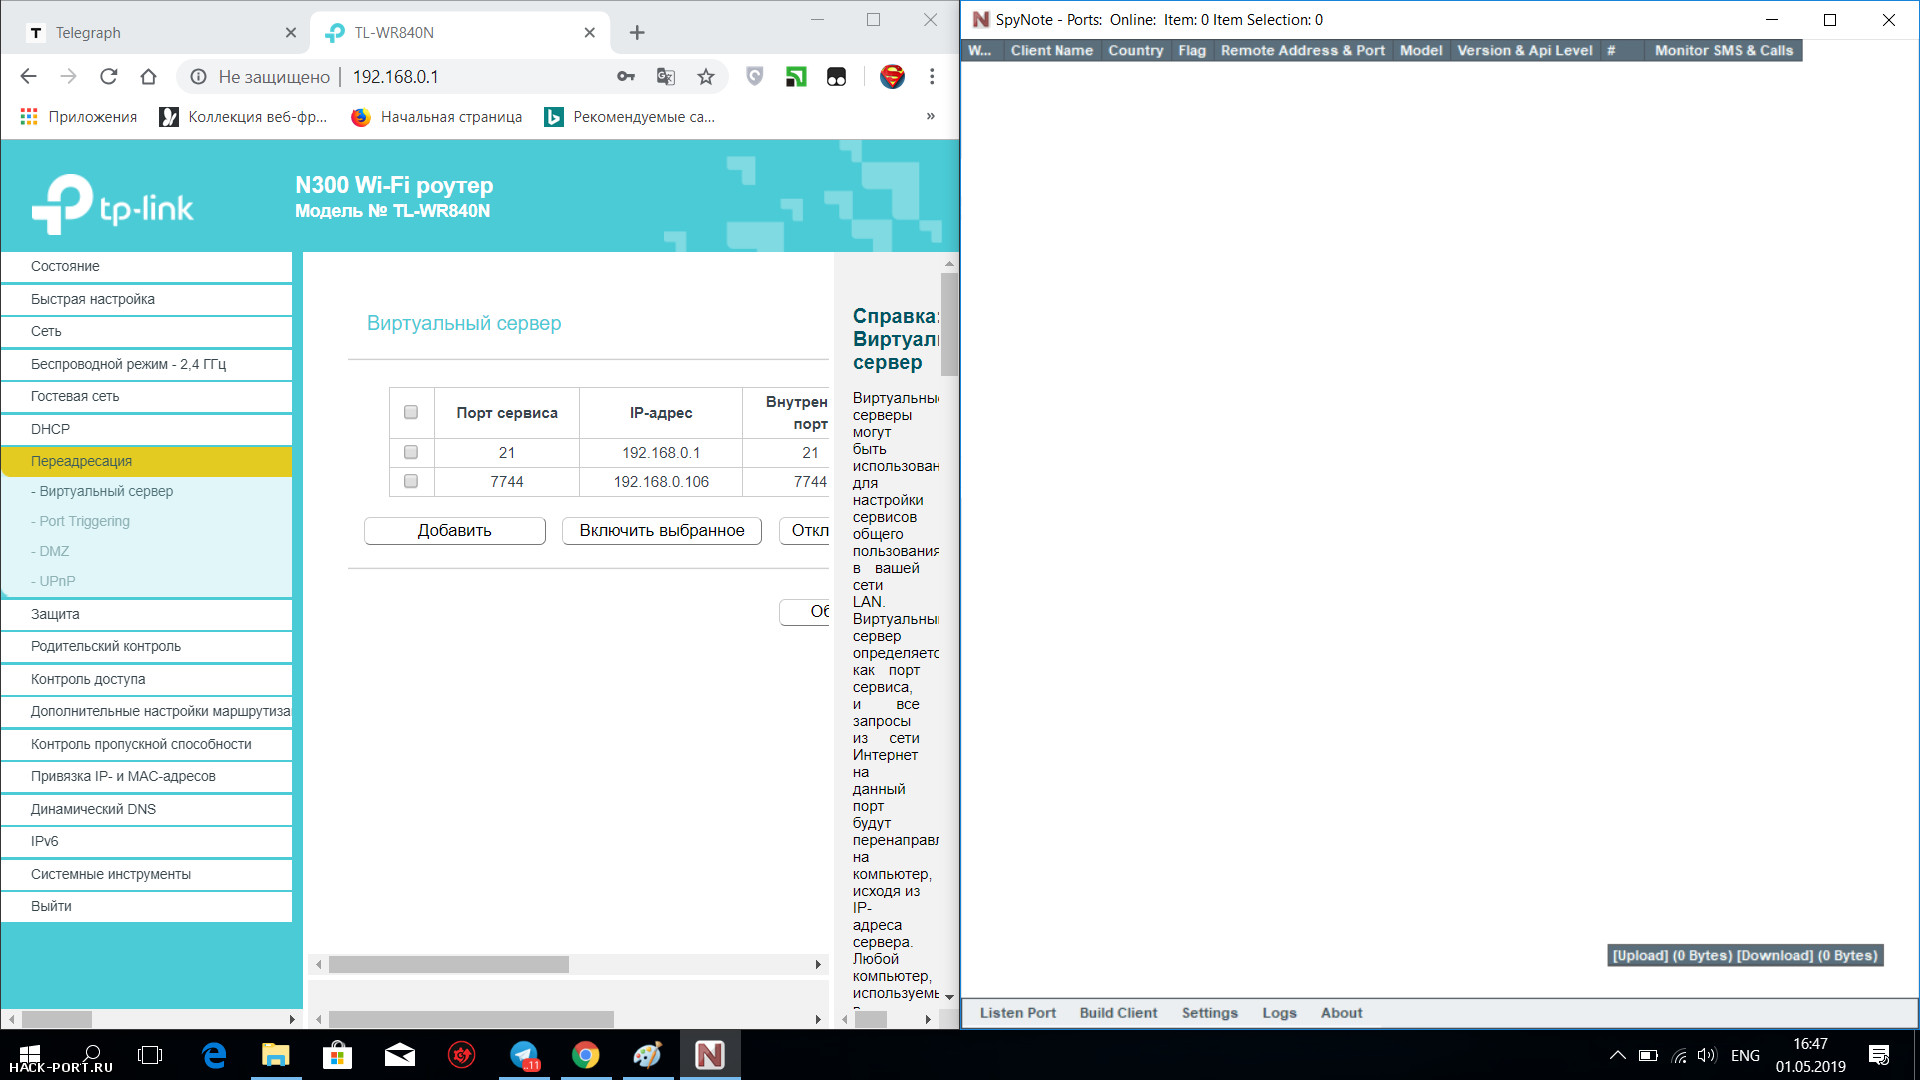Bookmark this page with the star icon
Screen dimensions: 1920x1080
[706, 77]
